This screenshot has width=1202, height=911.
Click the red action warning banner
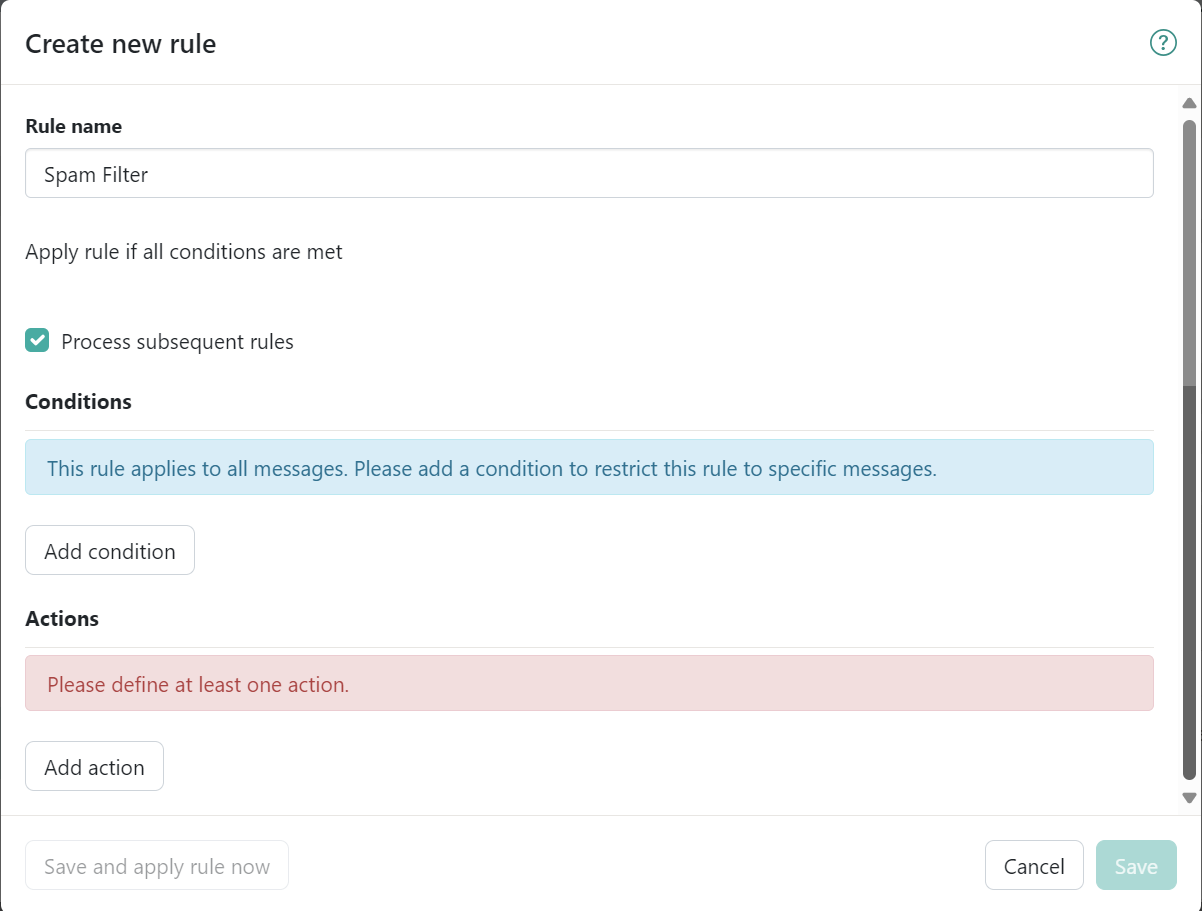[x=589, y=683]
